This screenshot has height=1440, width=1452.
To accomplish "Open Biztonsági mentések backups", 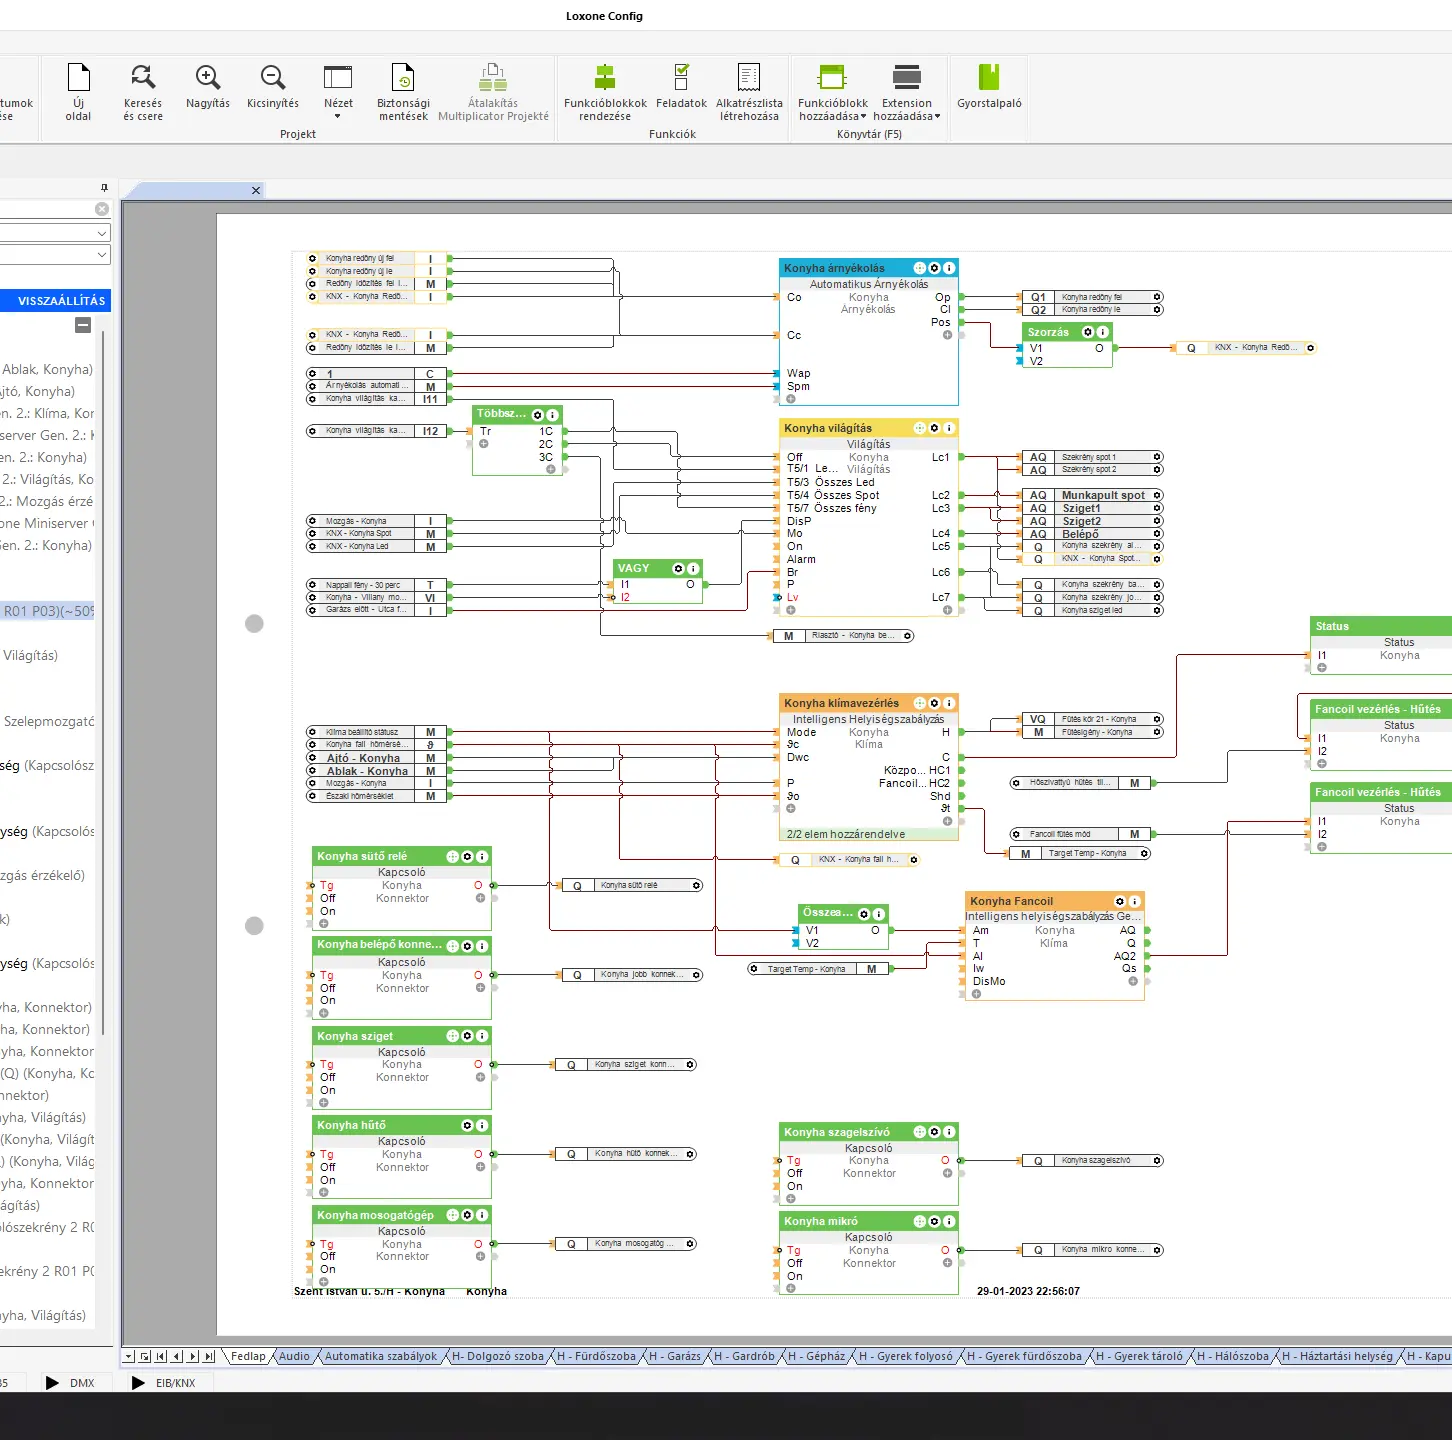I will pos(404,91).
